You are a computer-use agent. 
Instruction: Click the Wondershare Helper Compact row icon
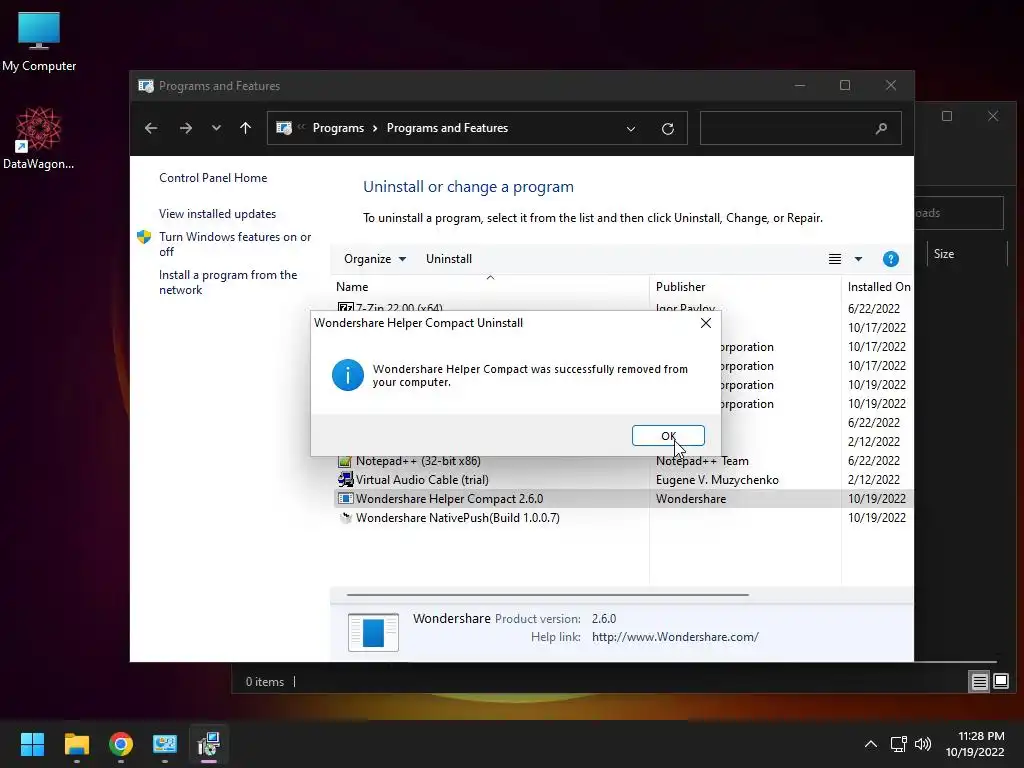pos(345,498)
